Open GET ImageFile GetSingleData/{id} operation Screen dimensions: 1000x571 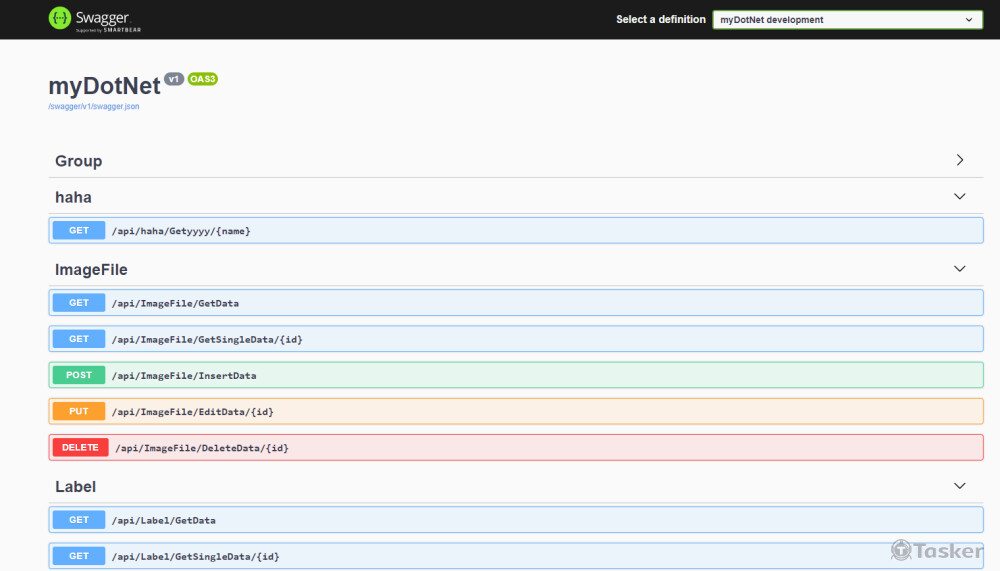coord(206,339)
